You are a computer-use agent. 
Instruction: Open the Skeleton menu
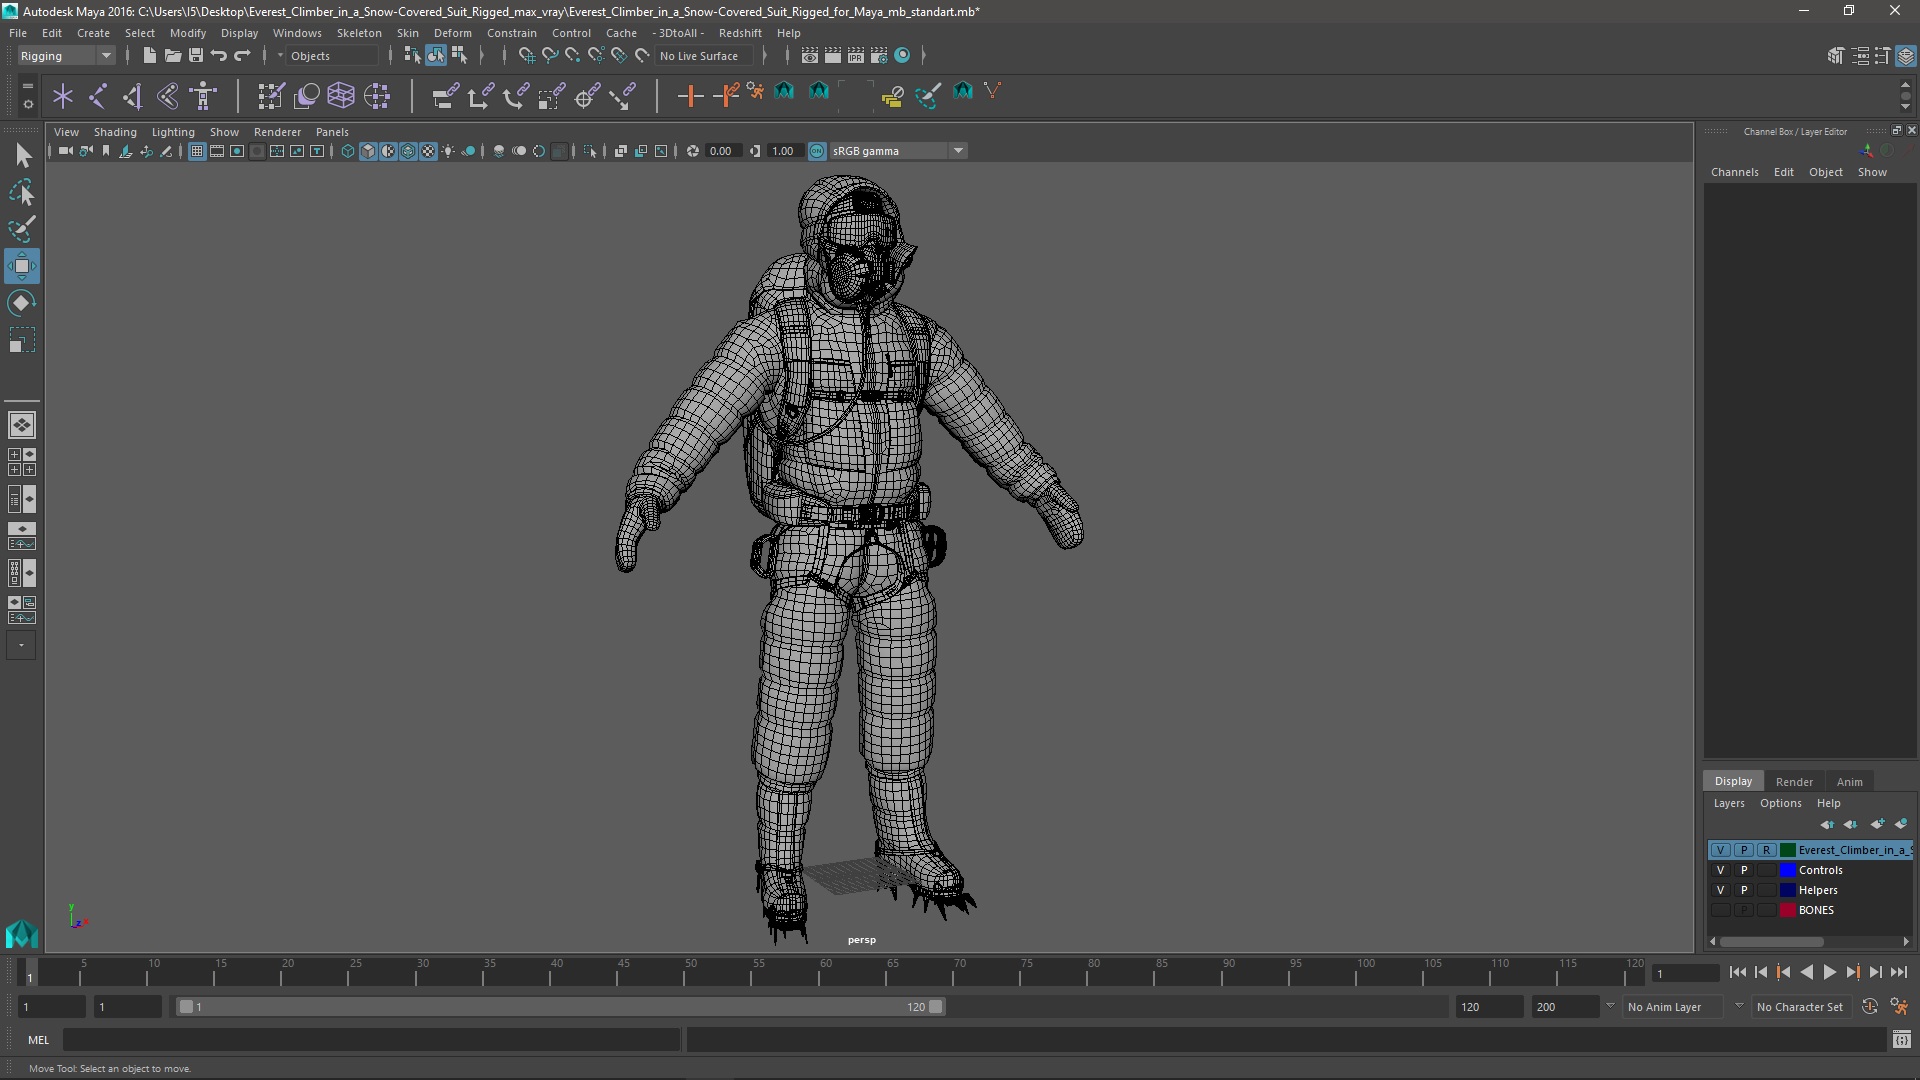click(x=359, y=33)
